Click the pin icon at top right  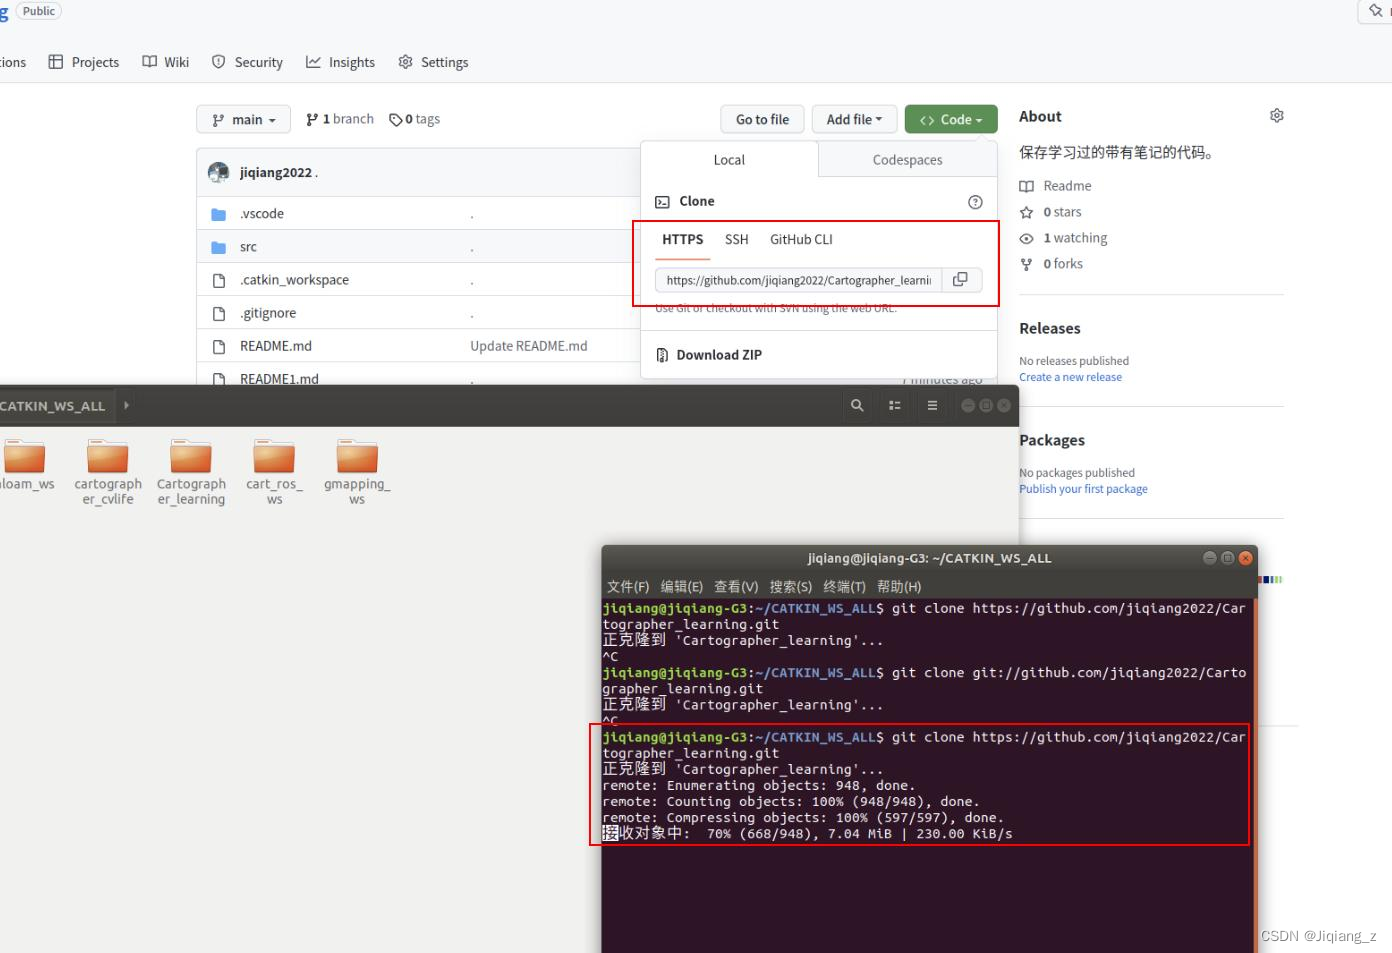tap(1376, 10)
